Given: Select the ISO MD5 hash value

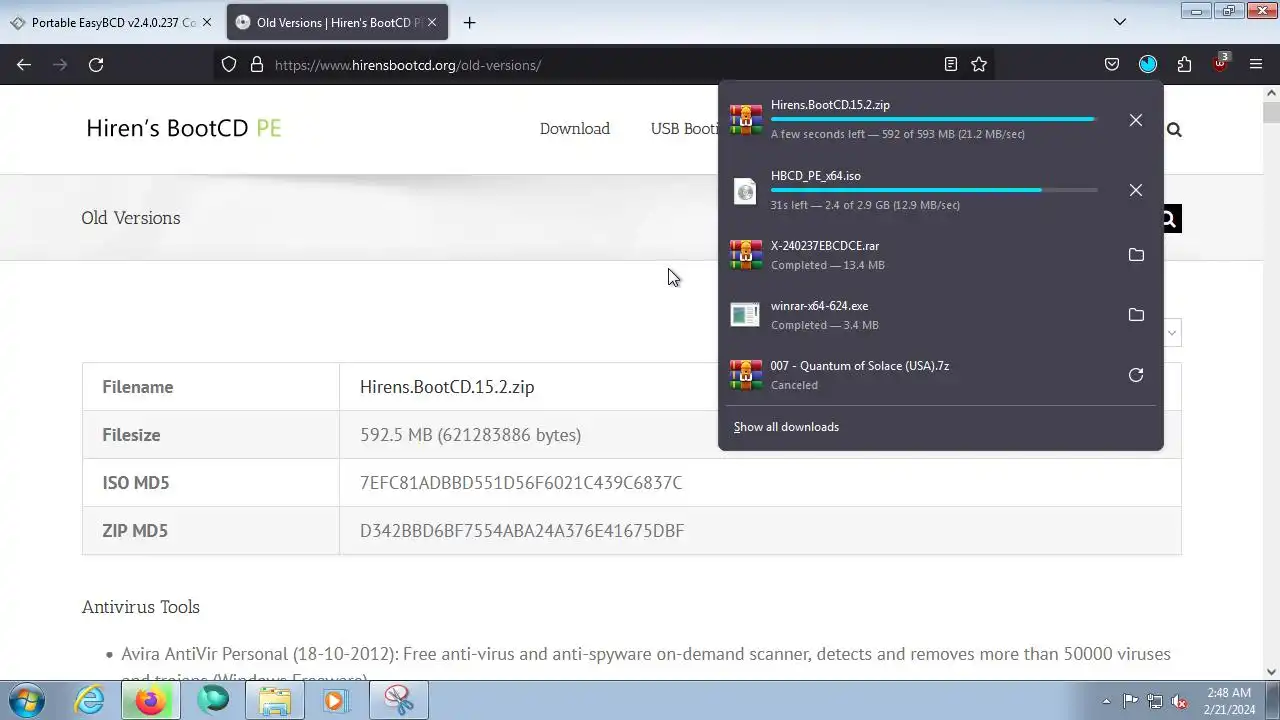Looking at the screenshot, I should (x=521, y=483).
